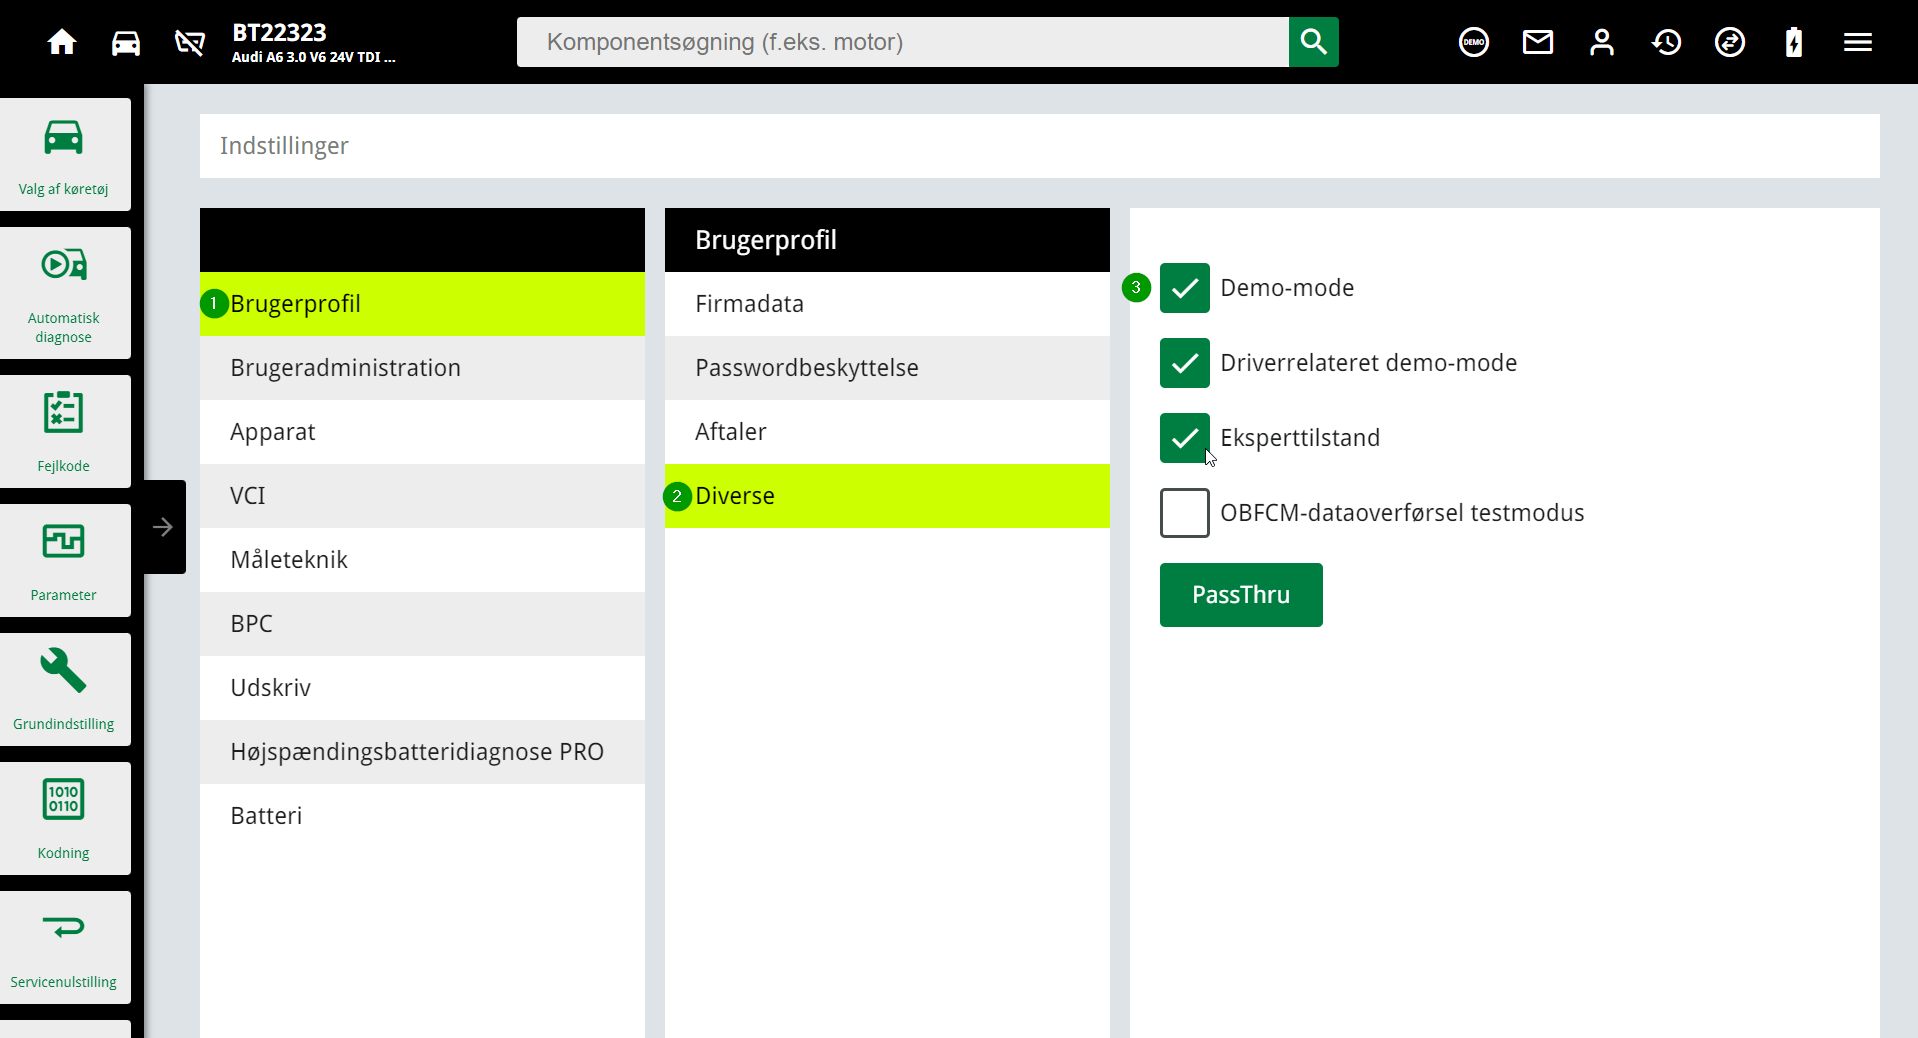
Task: Click the crossed-out VCI connection icon
Action: [190, 42]
